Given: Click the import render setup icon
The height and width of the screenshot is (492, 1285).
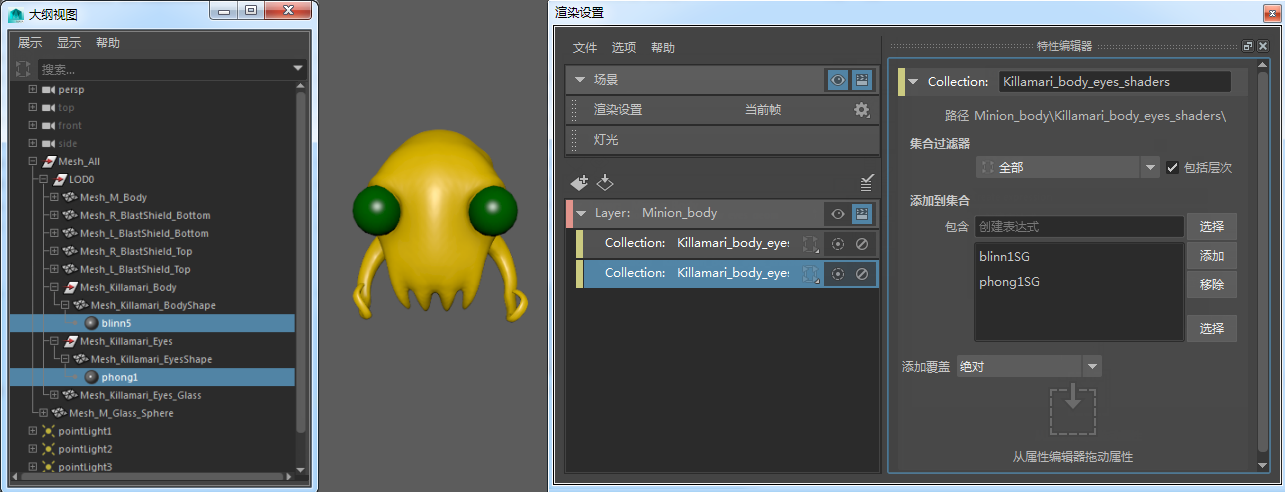Looking at the screenshot, I should coord(604,183).
